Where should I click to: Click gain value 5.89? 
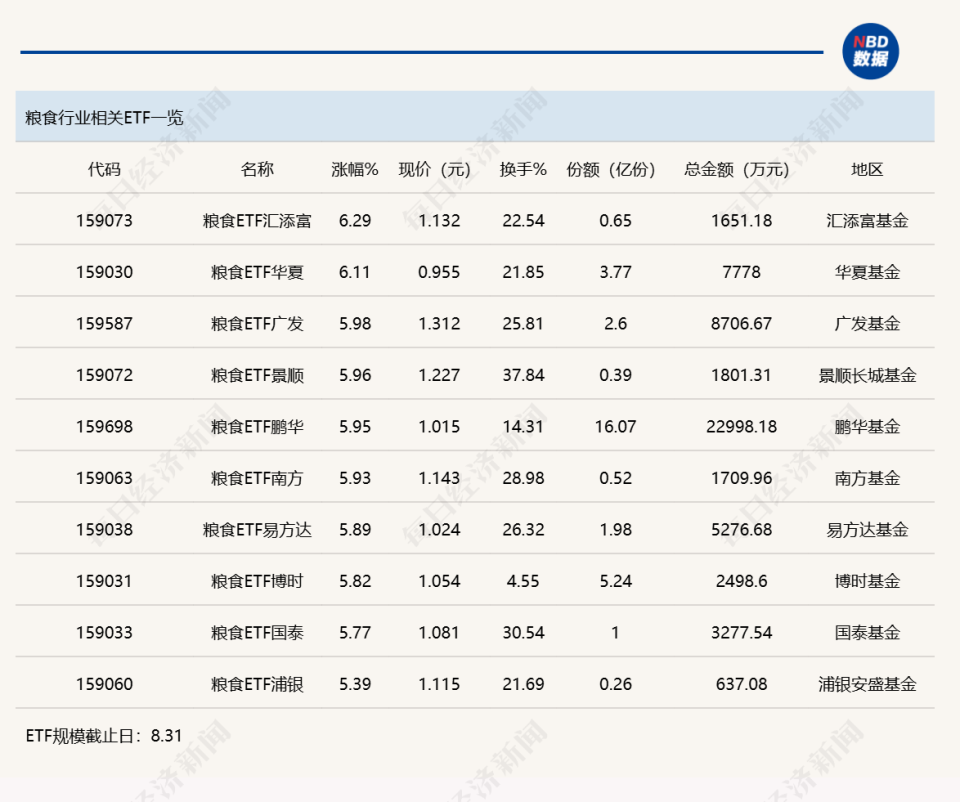tap(355, 529)
